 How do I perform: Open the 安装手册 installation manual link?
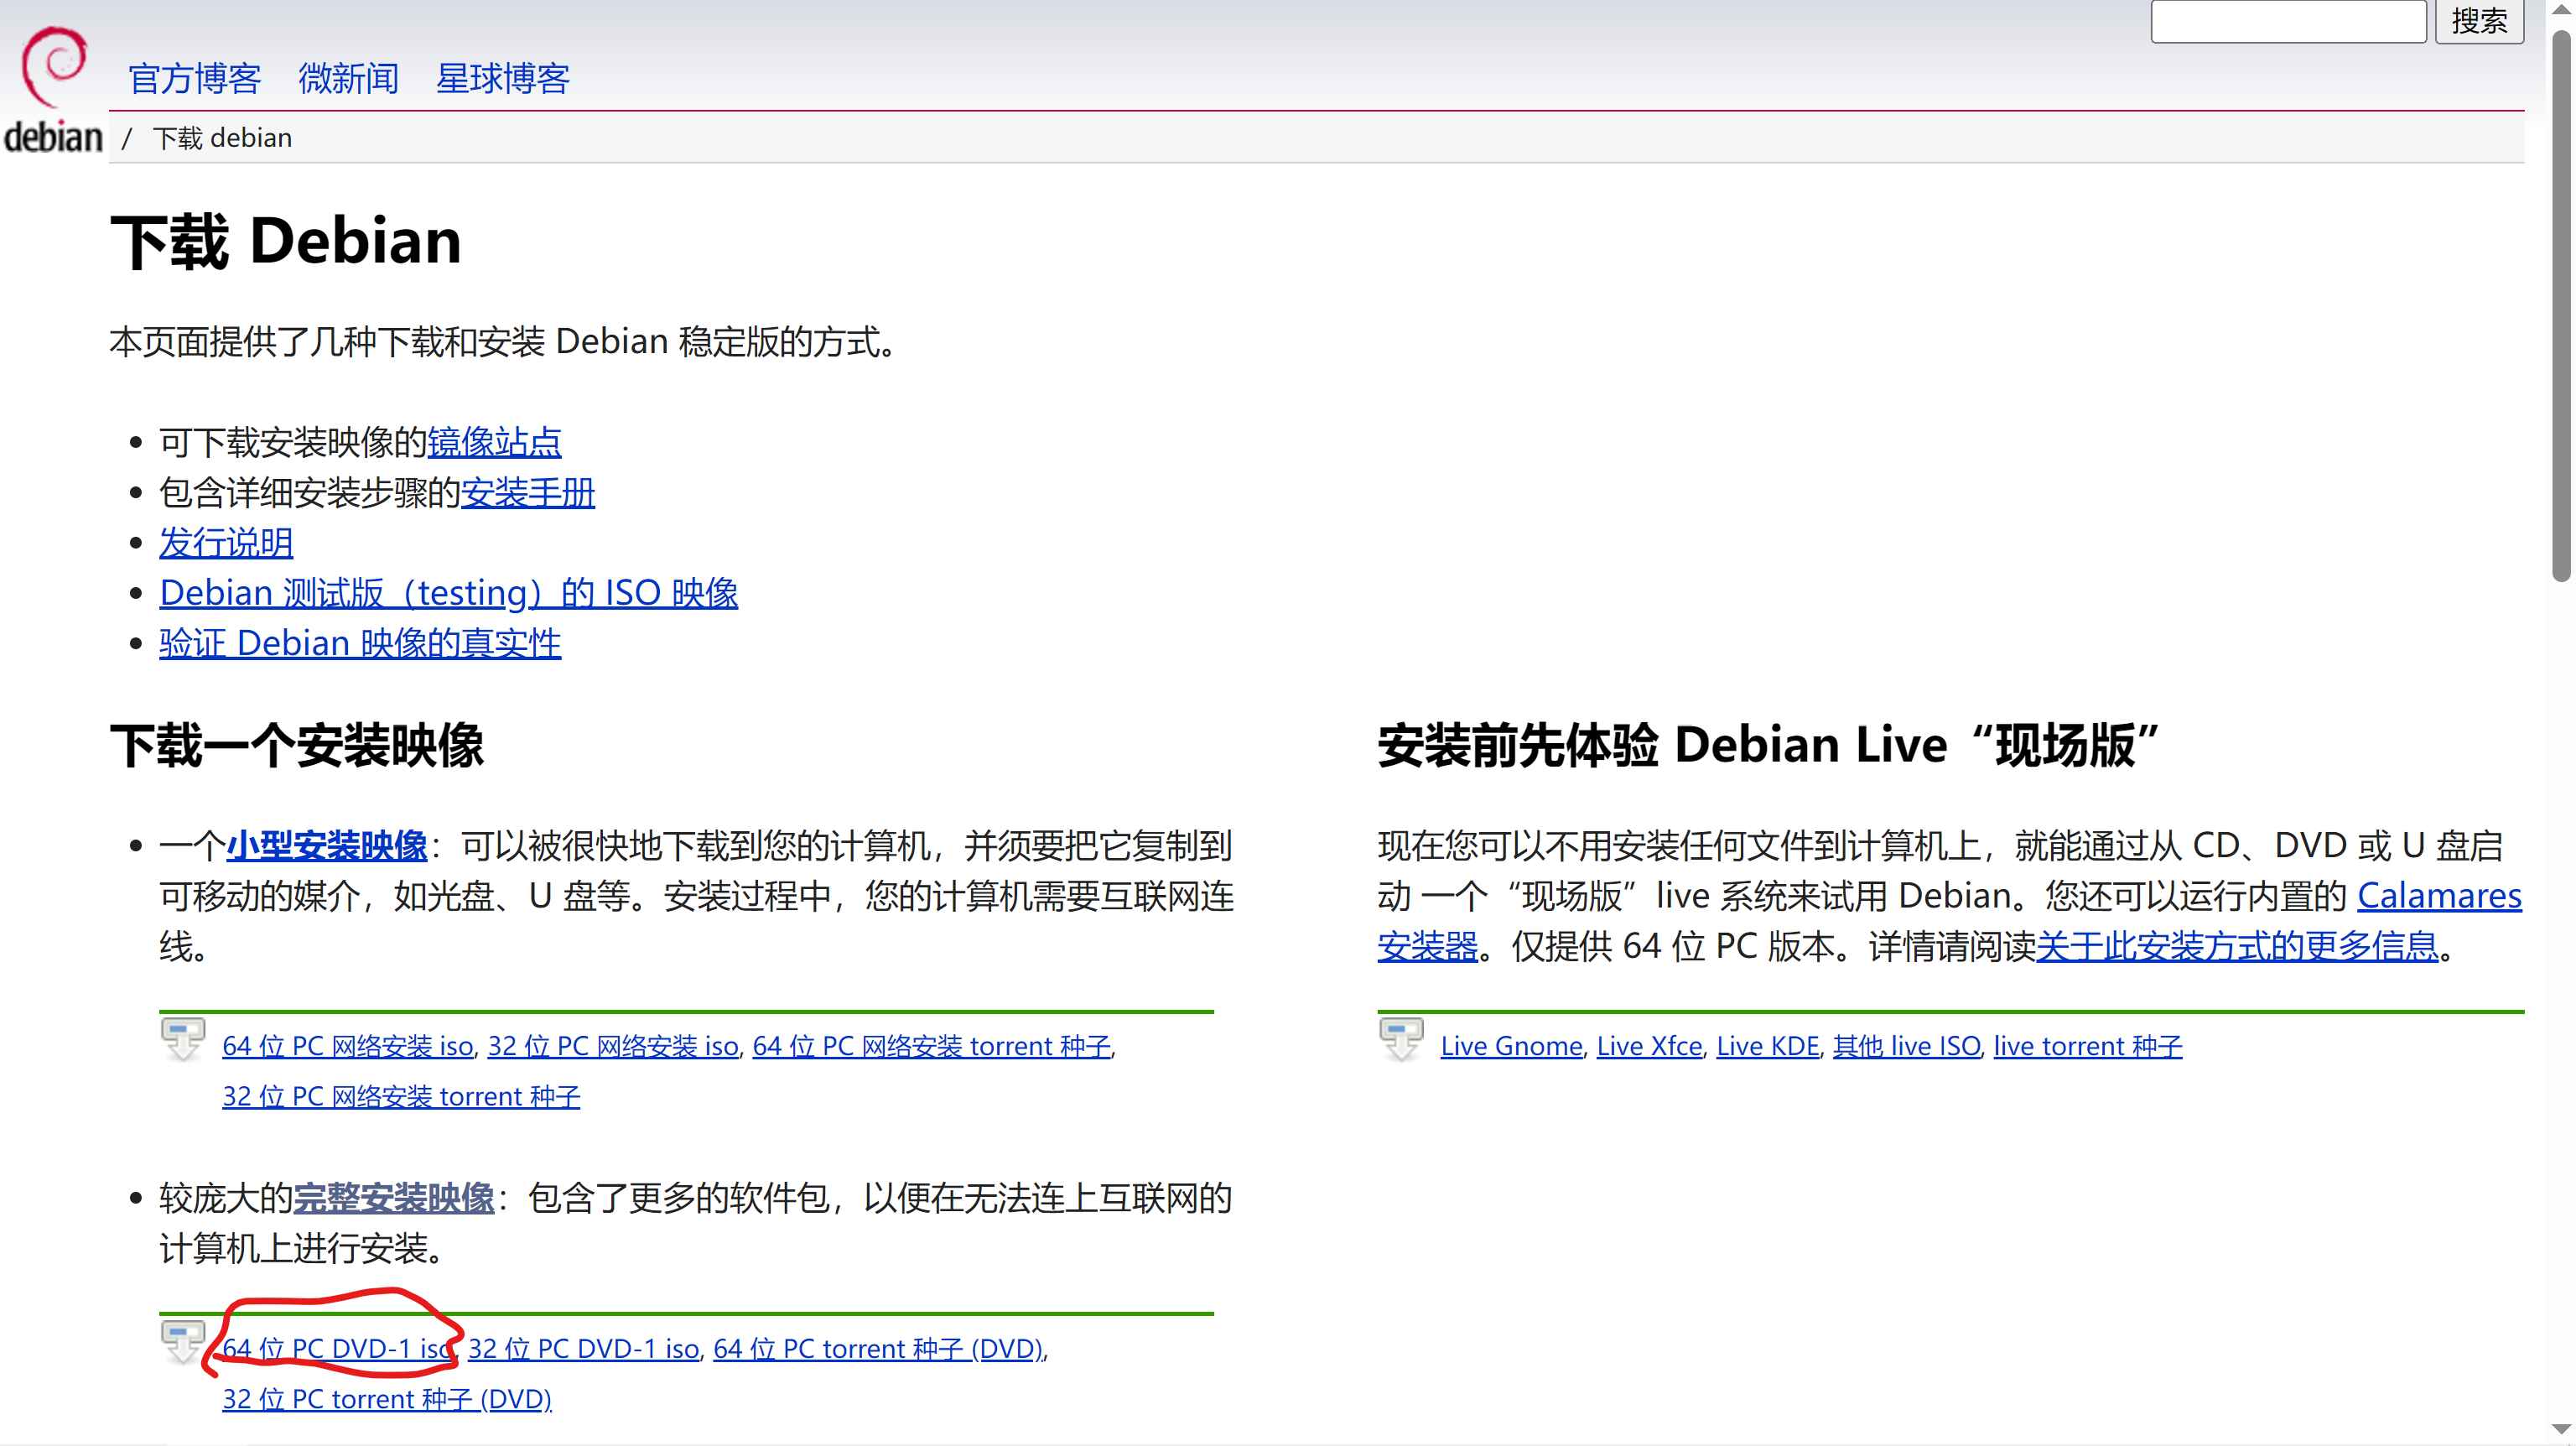tap(527, 492)
